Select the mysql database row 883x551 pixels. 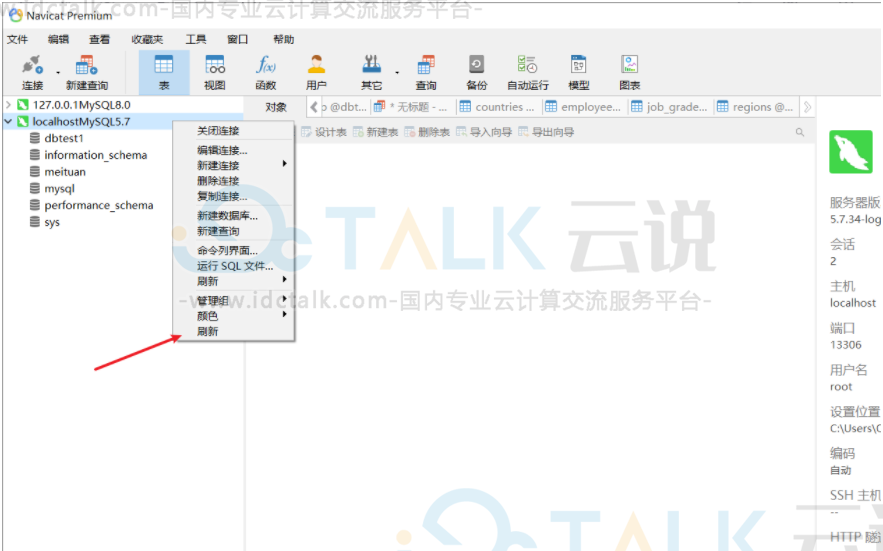[52, 189]
